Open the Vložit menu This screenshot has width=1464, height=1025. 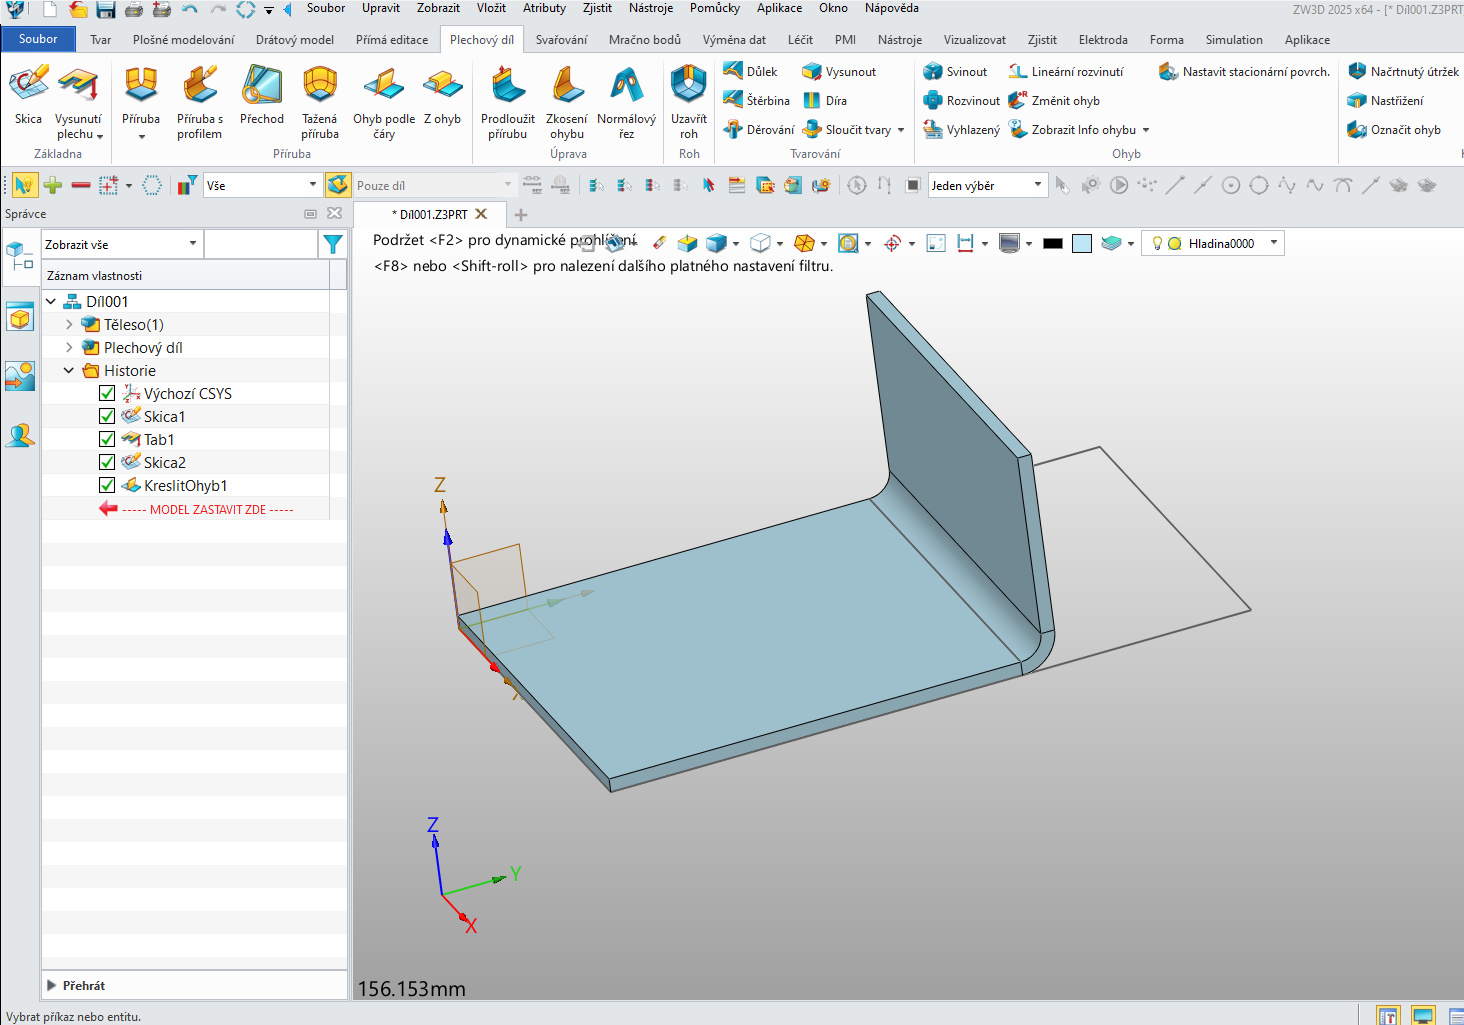pos(491,8)
